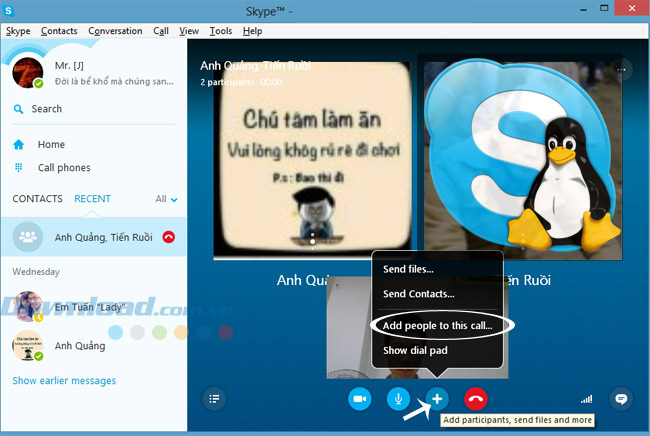Select Anh Quảng conversation name
This screenshot has width=650, height=436.
click(80, 346)
